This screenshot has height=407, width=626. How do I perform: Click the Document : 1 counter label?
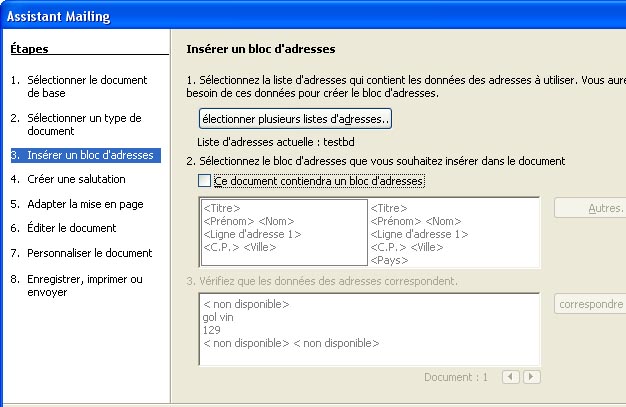455,377
